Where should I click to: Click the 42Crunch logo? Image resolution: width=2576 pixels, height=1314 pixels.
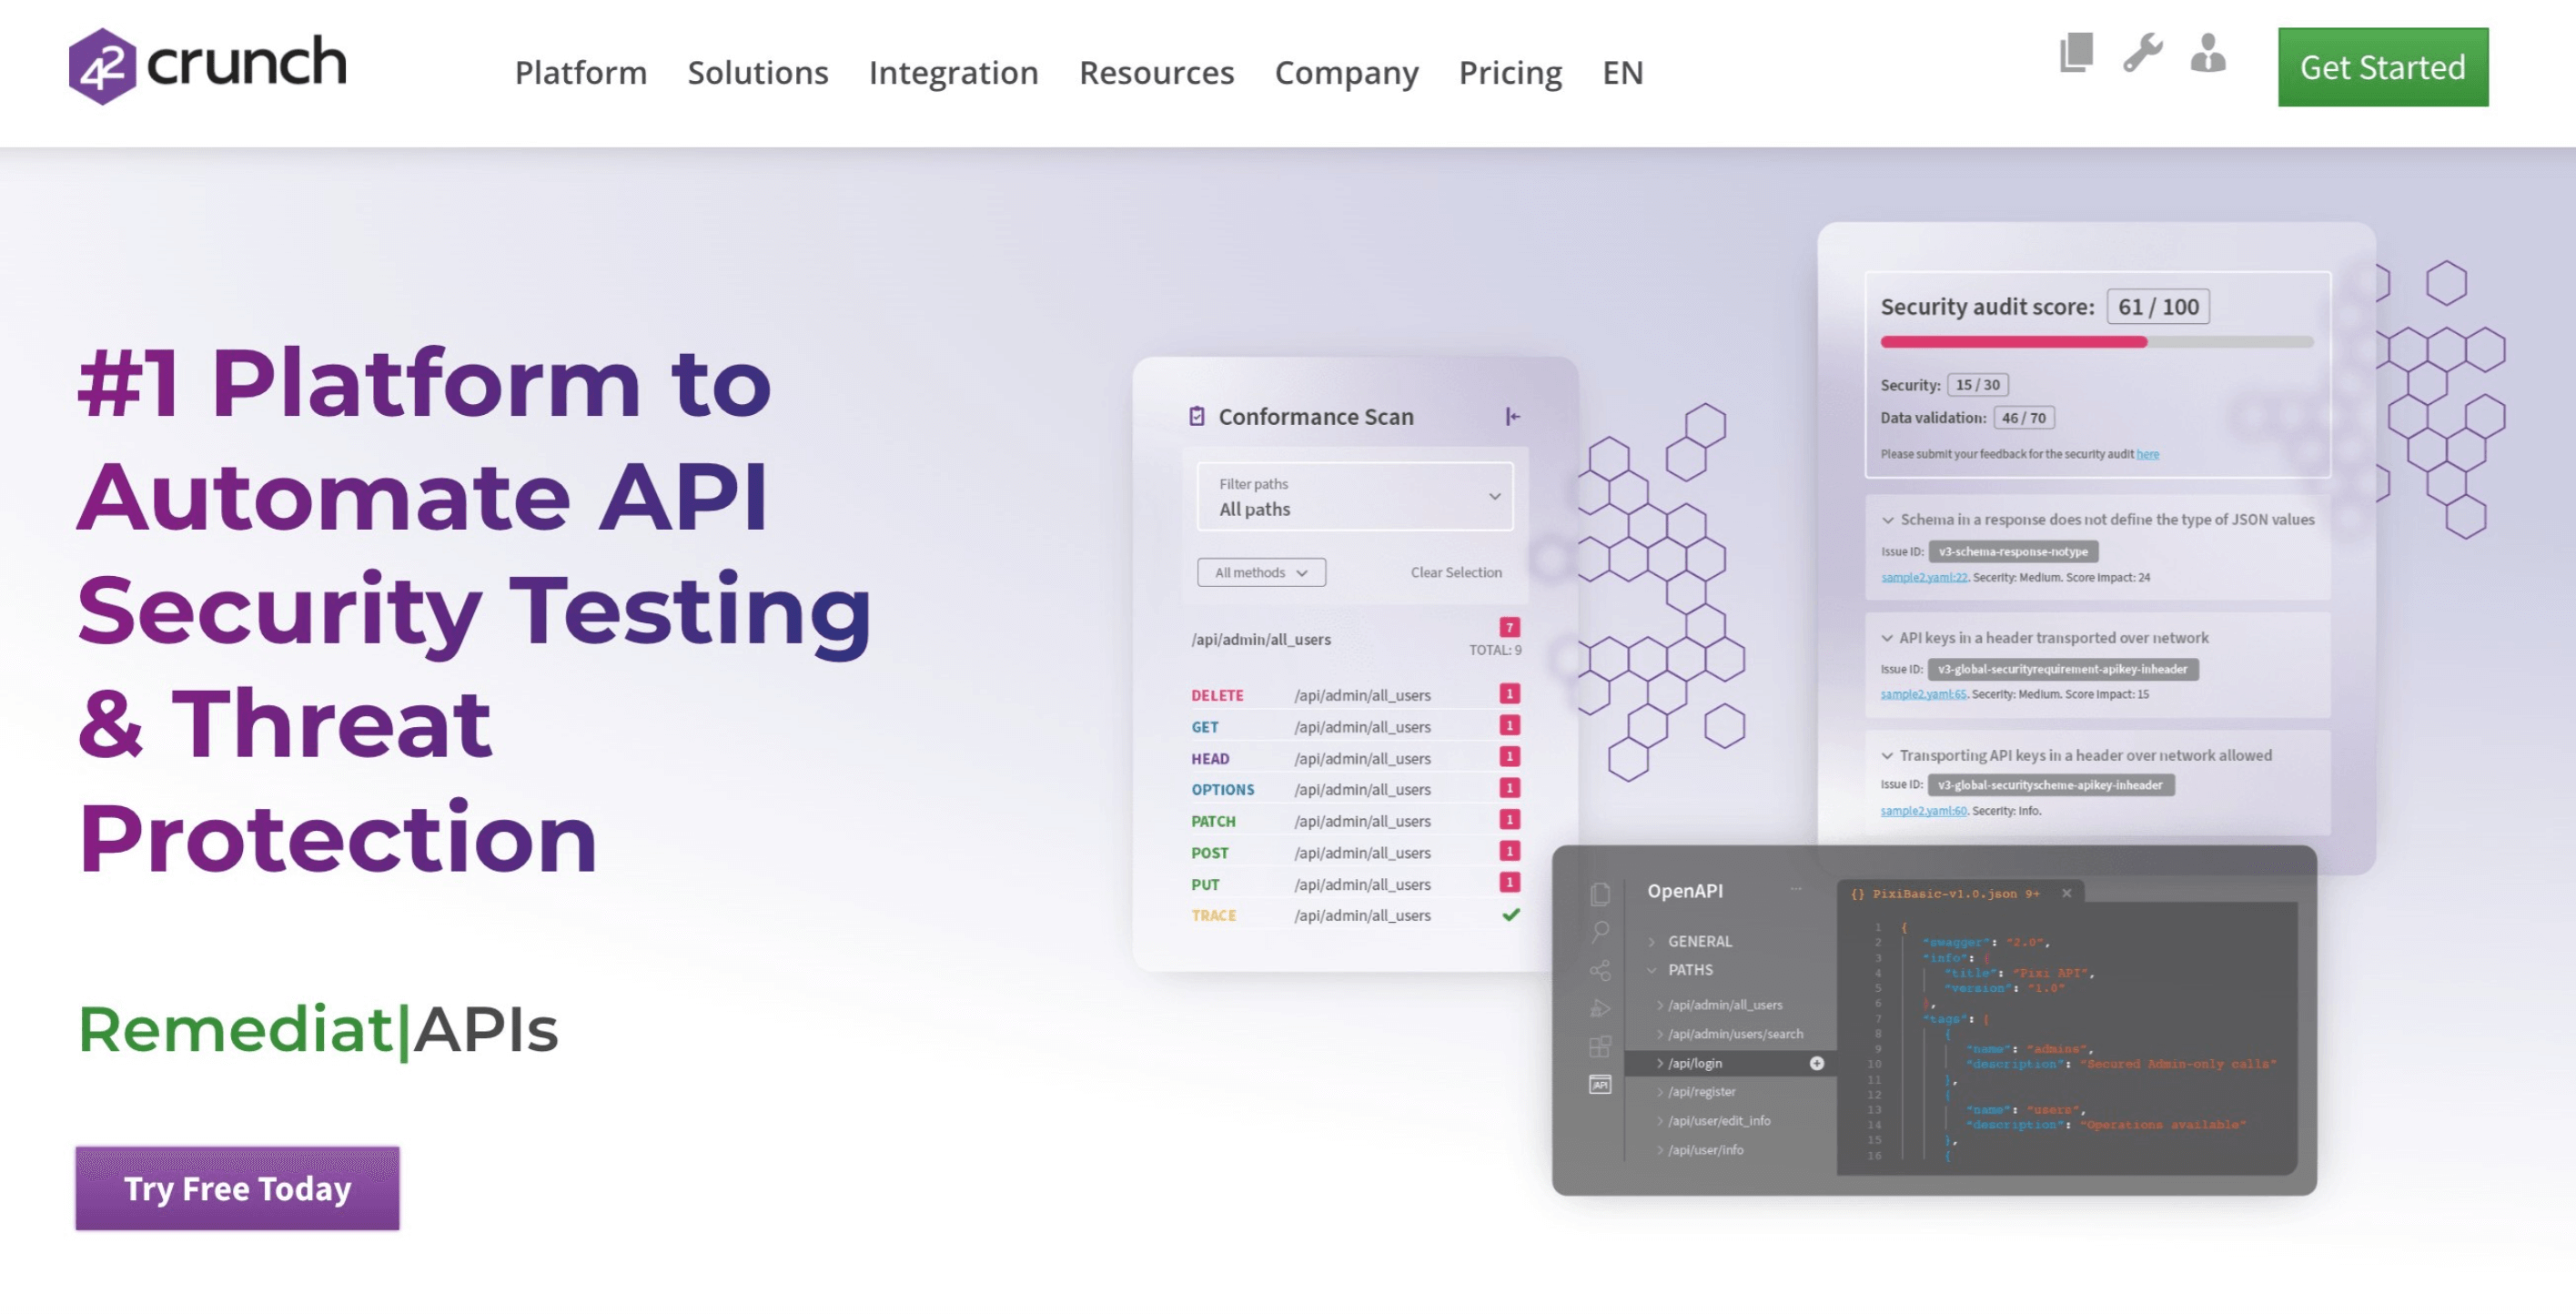coord(208,66)
